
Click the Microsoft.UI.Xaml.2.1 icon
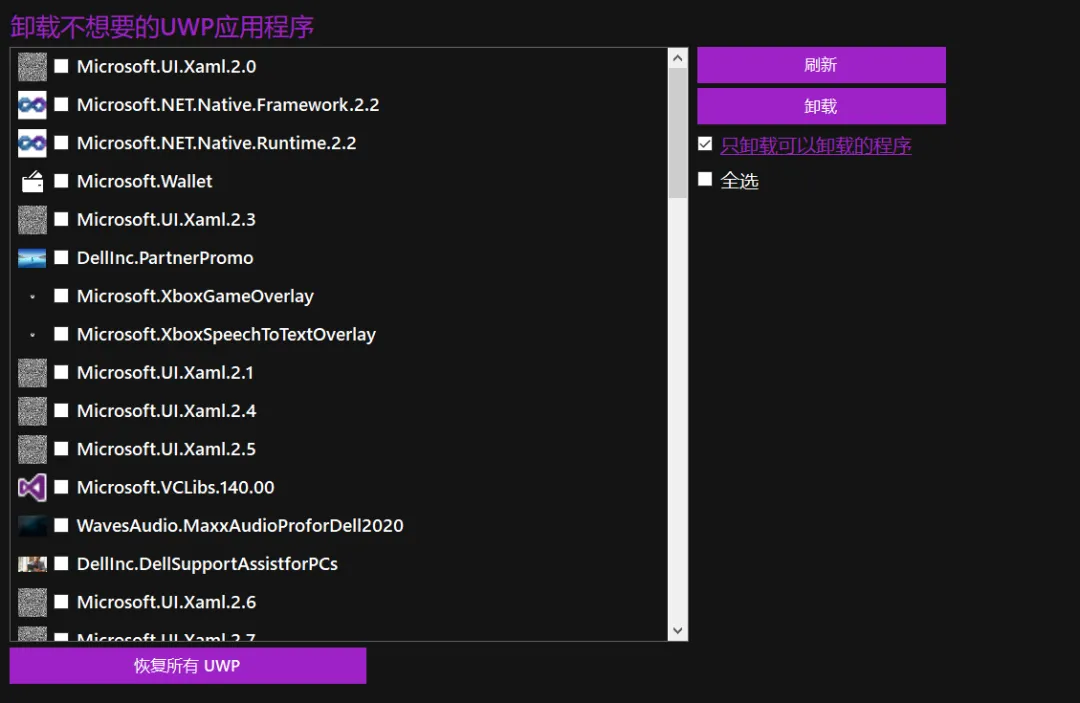tap(32, 373)
